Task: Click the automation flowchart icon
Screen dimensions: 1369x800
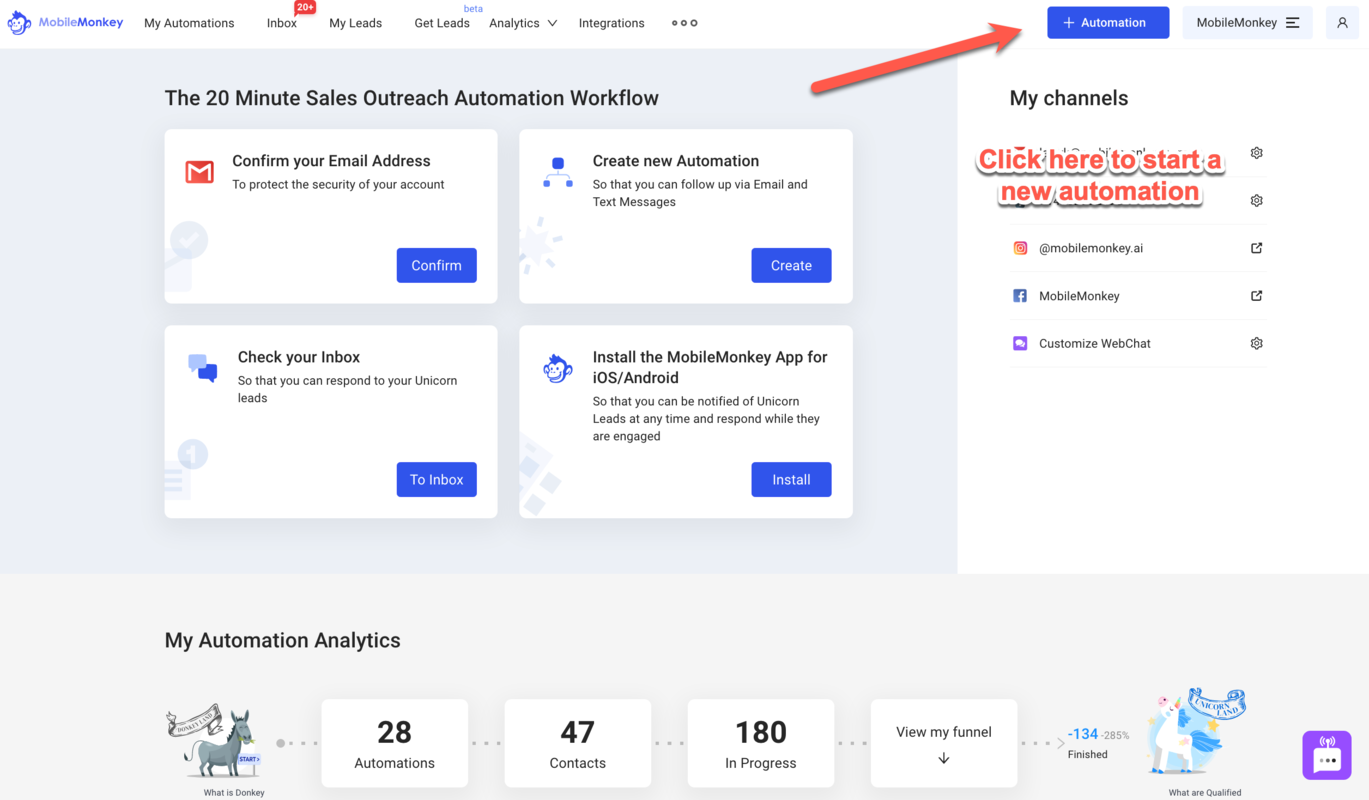Action: pyautogui.click(x=558, y=172)
